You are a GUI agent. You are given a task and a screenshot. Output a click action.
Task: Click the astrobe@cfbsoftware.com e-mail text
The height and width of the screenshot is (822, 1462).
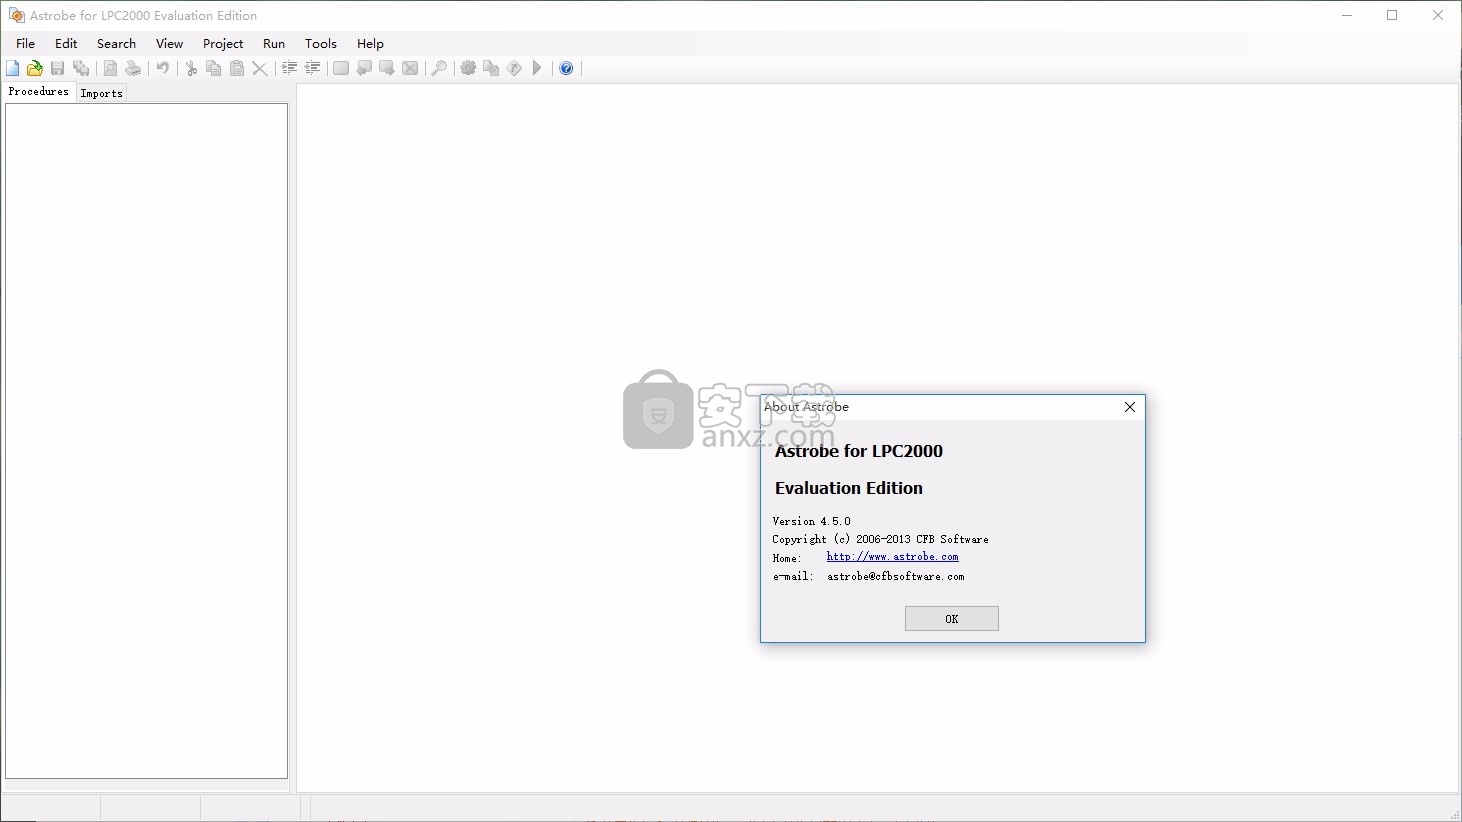click(896, 577)
